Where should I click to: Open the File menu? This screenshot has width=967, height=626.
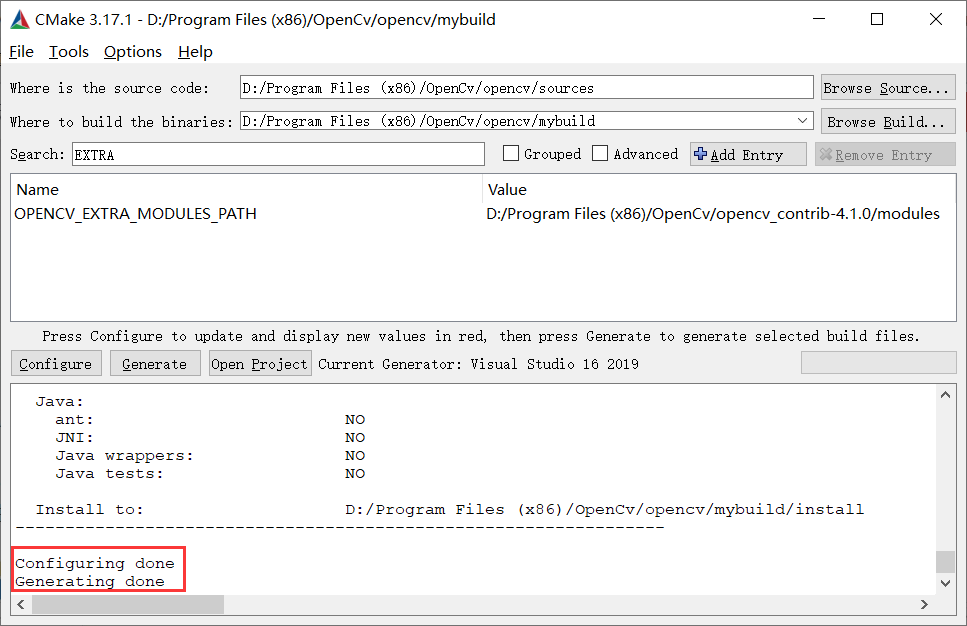[x=20, y=52]
